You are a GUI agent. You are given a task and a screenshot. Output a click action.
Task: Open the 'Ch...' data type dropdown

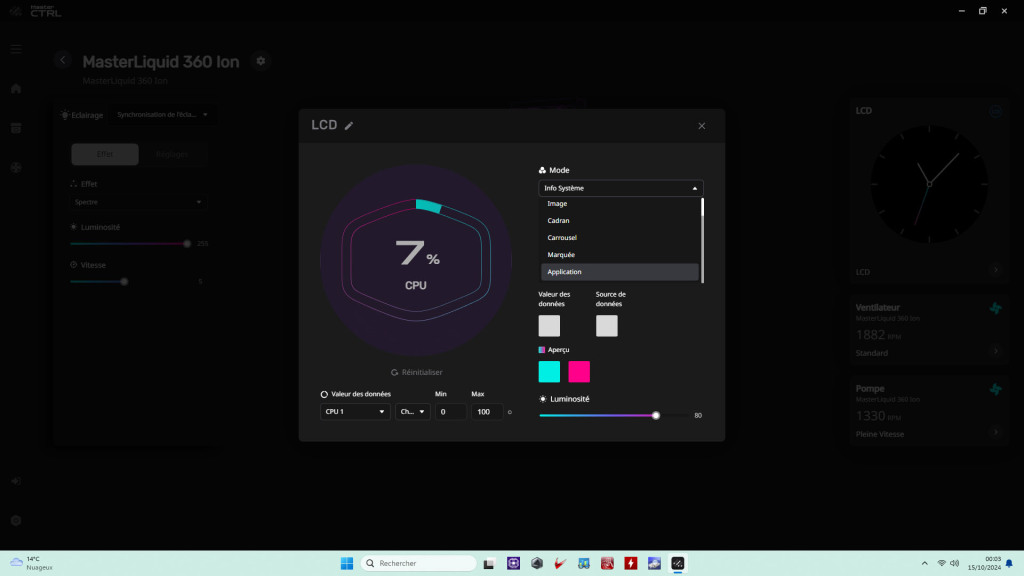click(x=413, y=411)
